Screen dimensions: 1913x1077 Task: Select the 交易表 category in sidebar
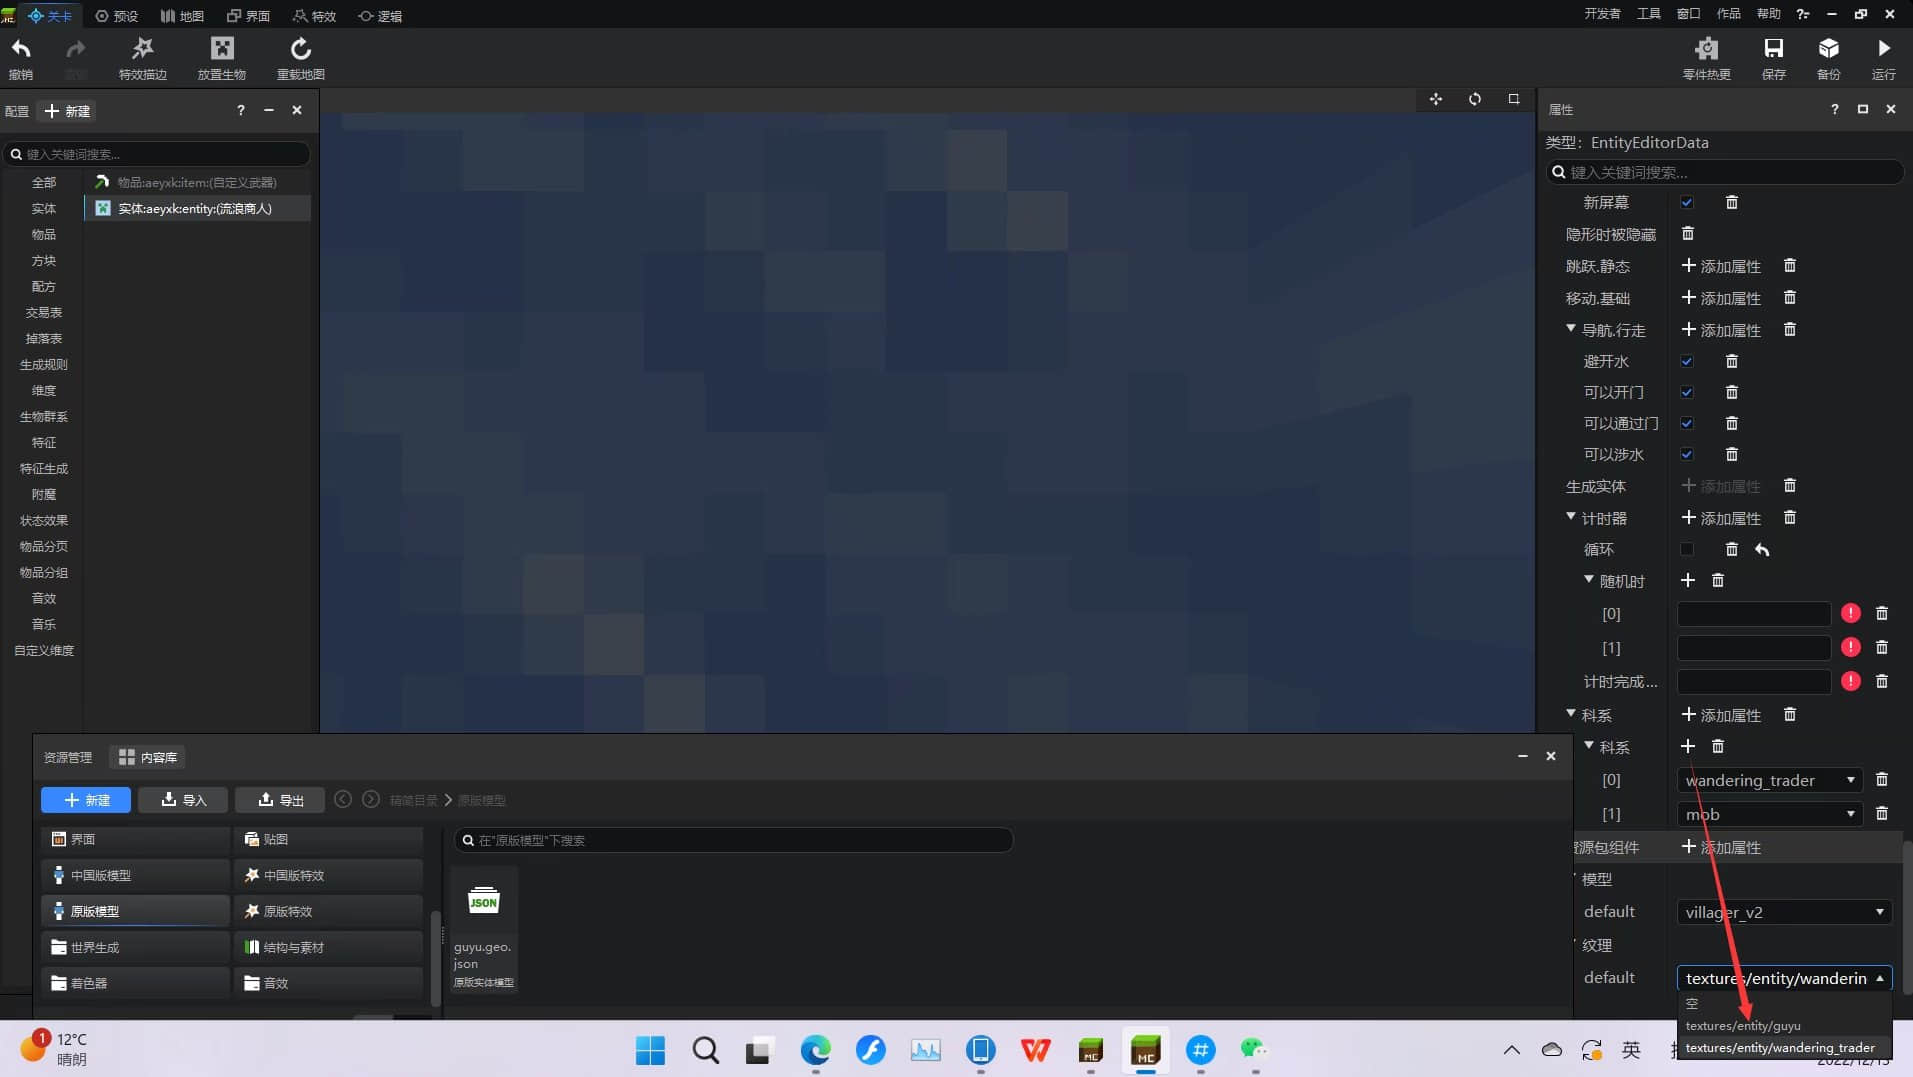click(x=44, y=312)
